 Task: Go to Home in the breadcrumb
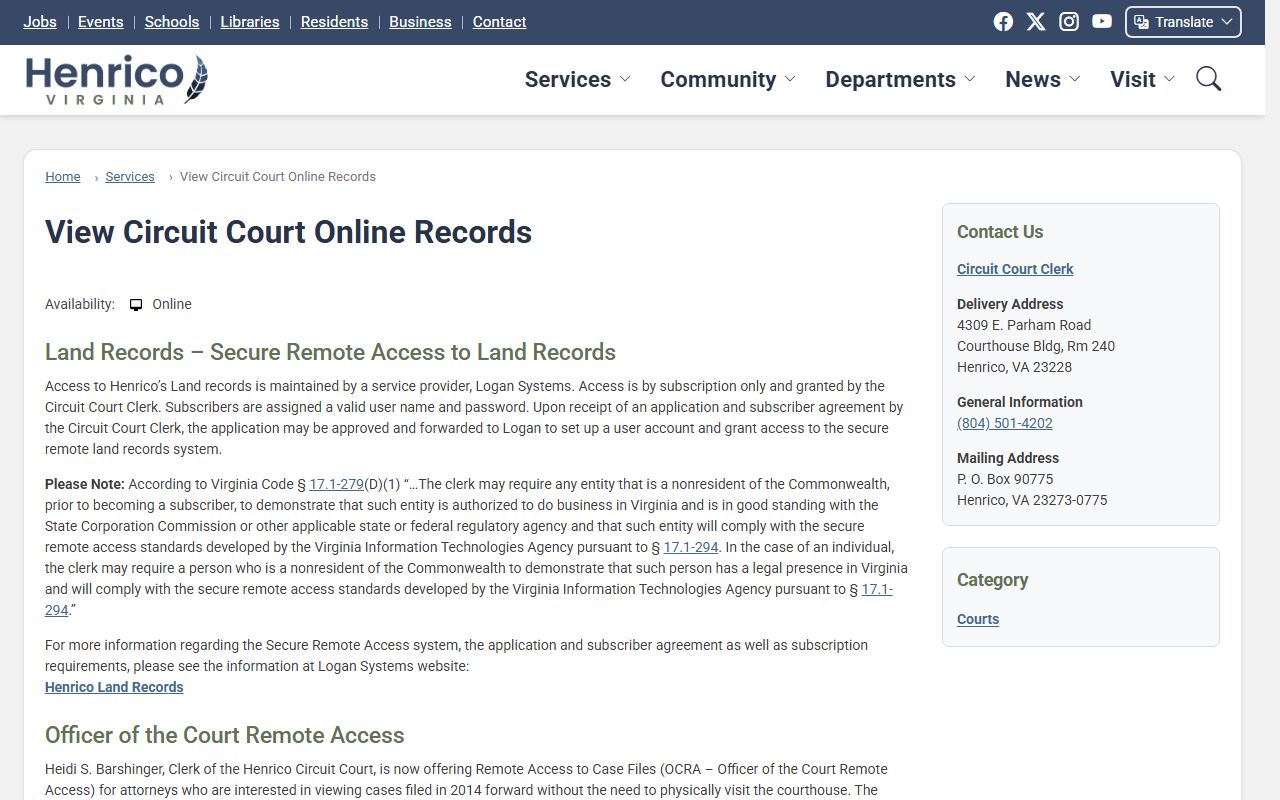[63, 177]
